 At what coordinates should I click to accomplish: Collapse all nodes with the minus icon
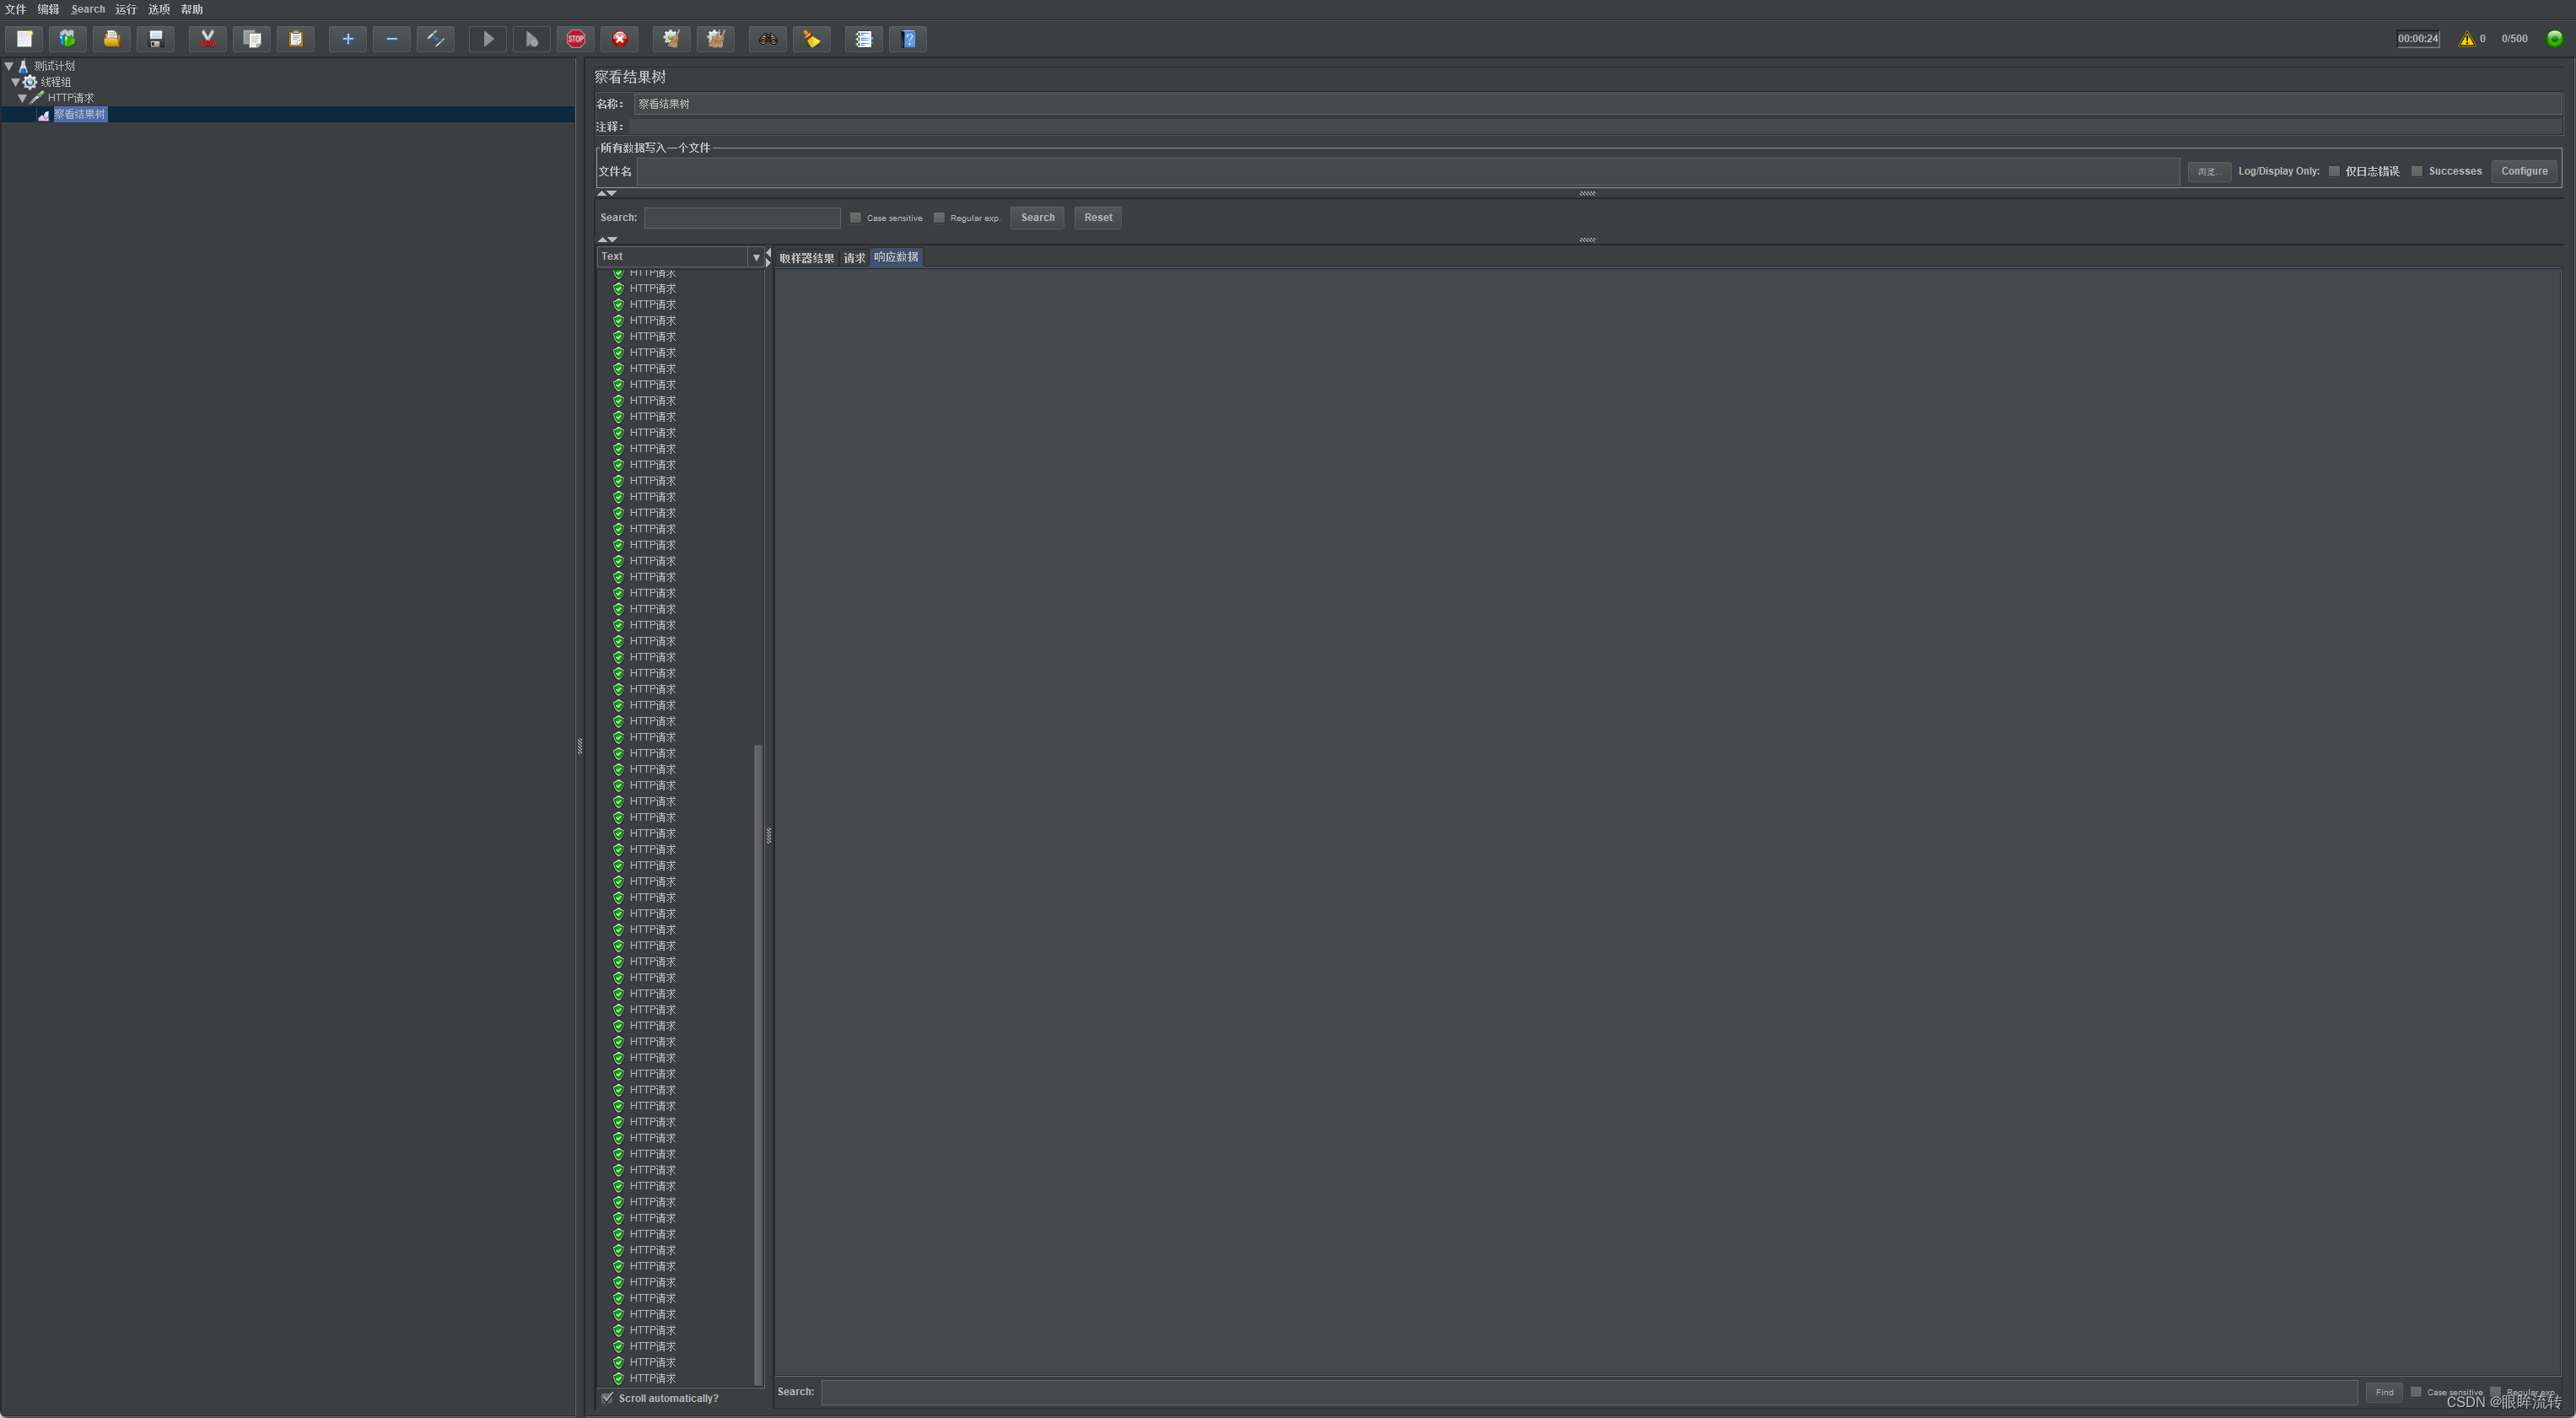(x=392, y=39)
